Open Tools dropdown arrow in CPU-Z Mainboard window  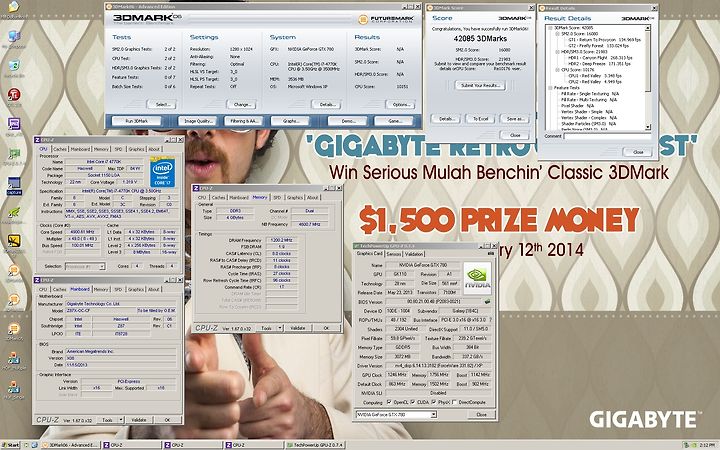click(121, 420)
